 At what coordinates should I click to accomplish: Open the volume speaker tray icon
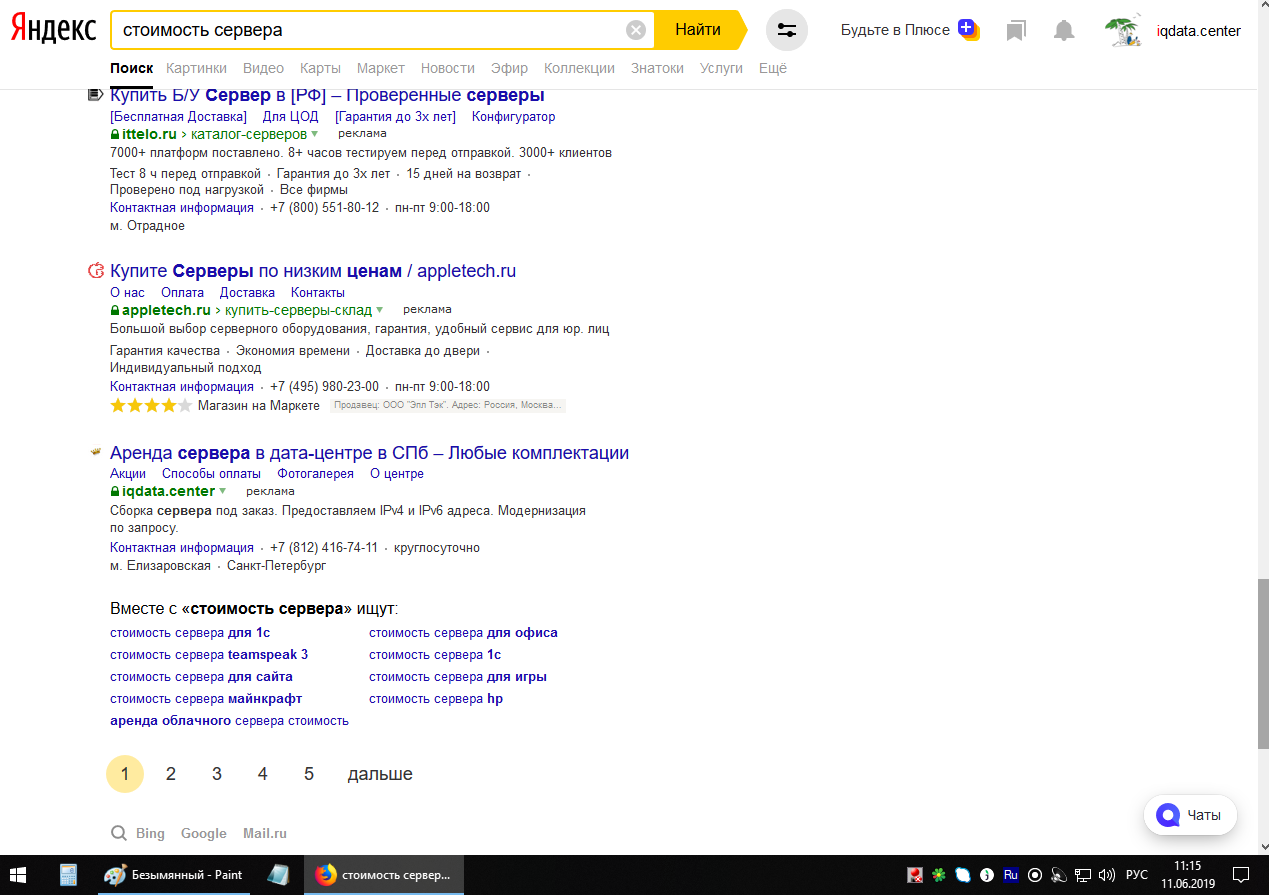(x=1106, y=875)
